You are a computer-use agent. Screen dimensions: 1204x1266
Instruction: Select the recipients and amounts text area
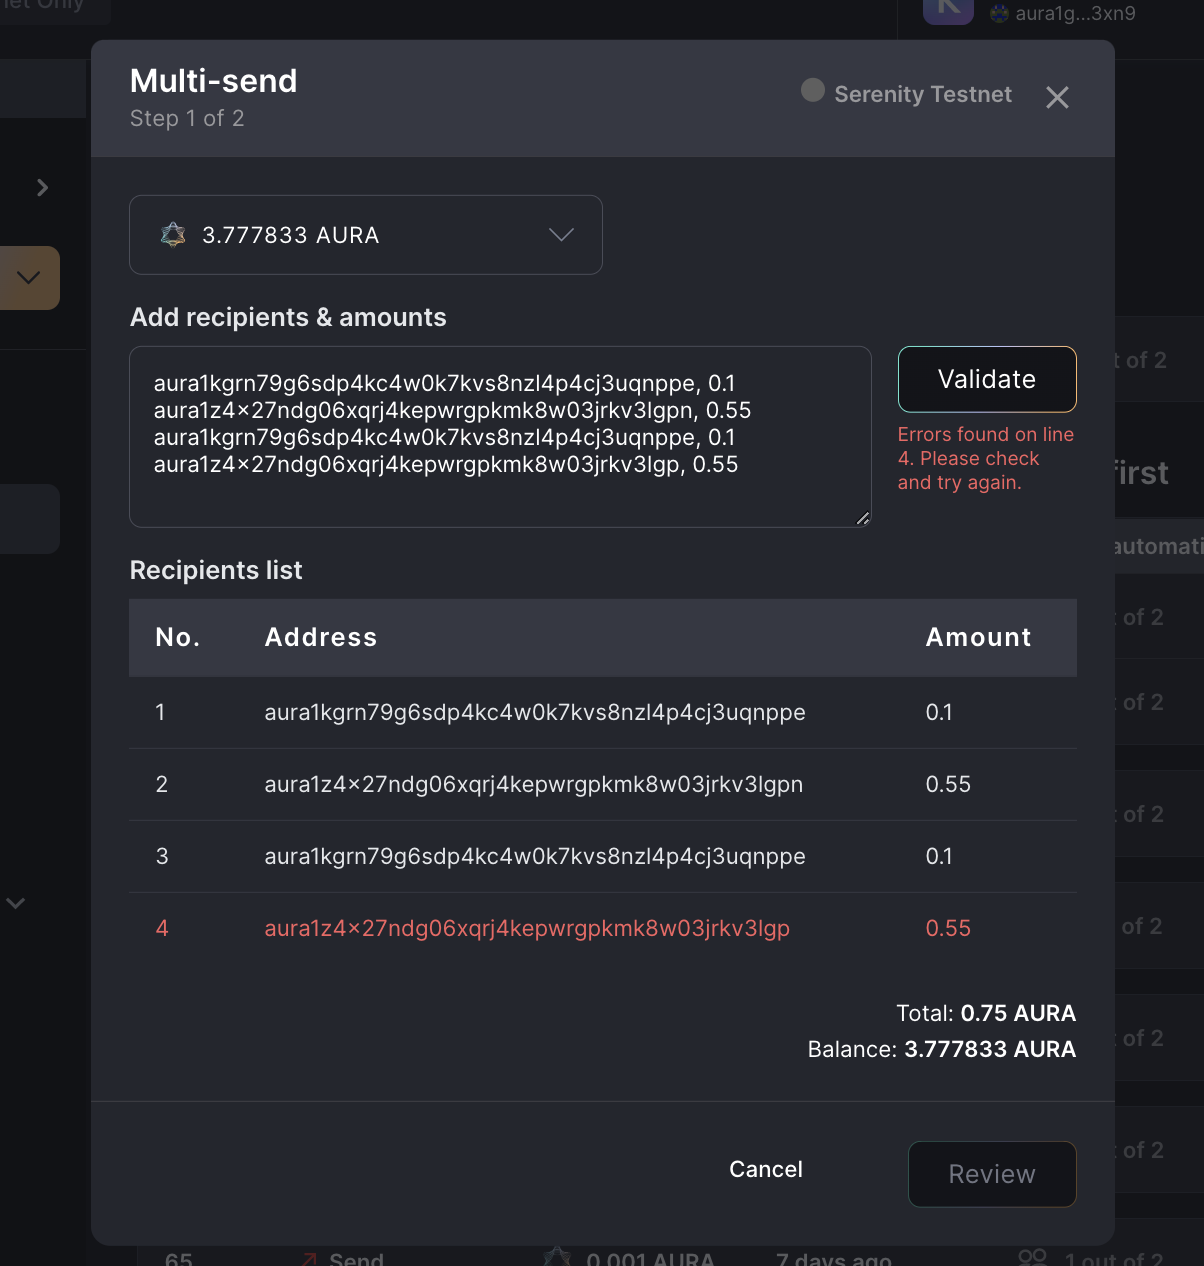click(500, 437)
